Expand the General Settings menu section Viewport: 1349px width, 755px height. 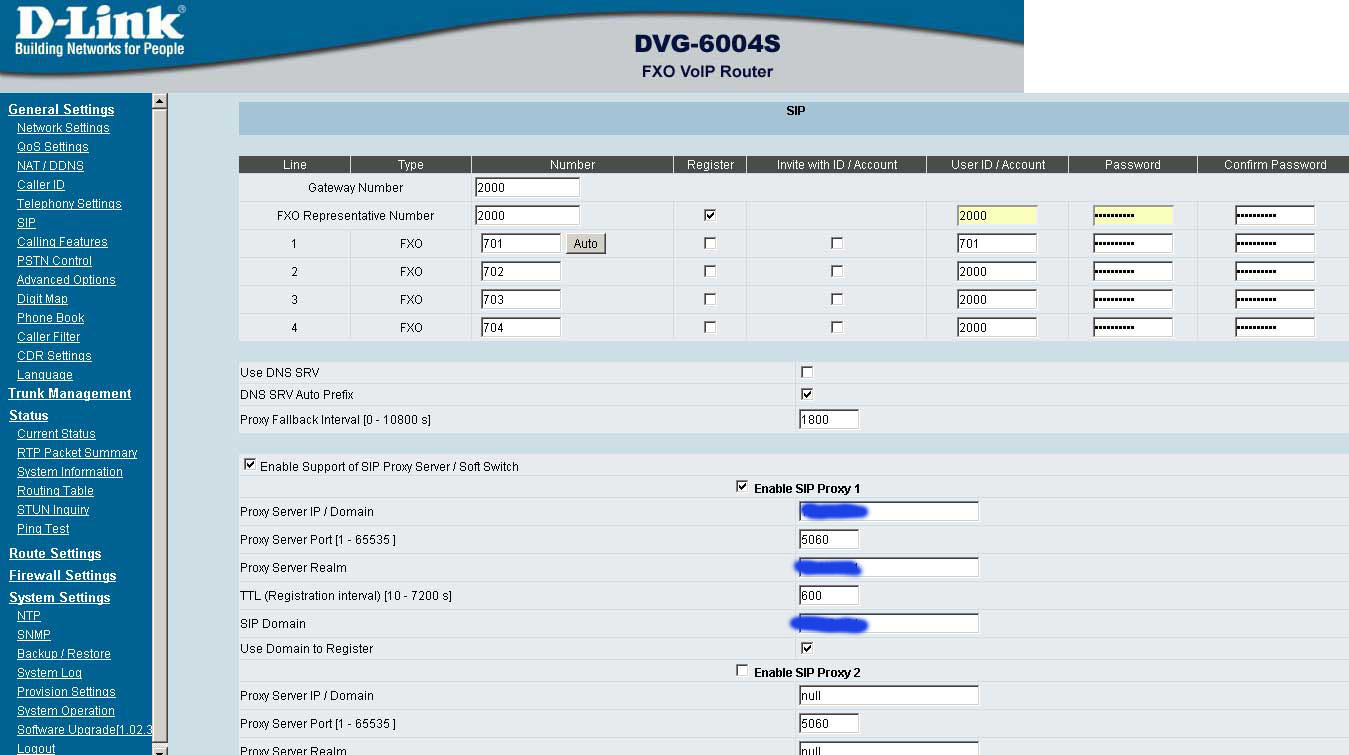(61, 109)
